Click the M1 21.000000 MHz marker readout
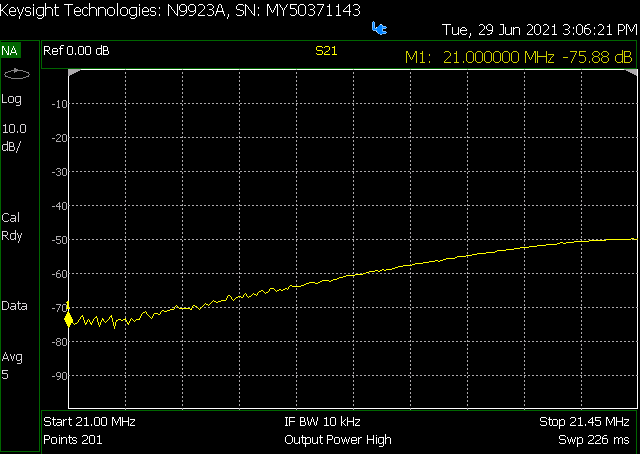The height and width of the screenshot is (454, 640). pos(518,57)
